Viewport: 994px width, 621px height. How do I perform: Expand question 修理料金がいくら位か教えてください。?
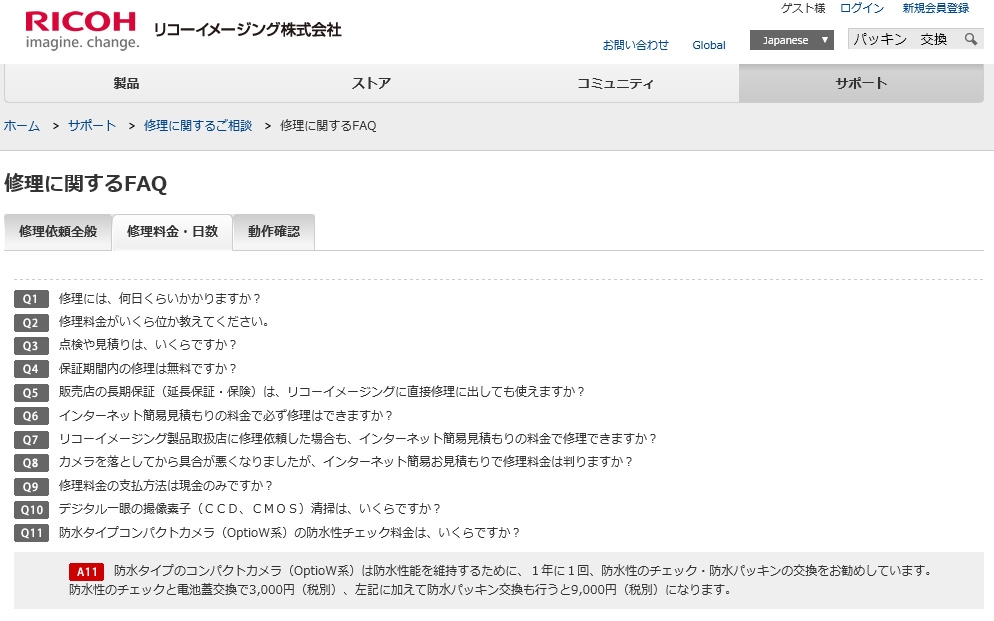(164, 322)
